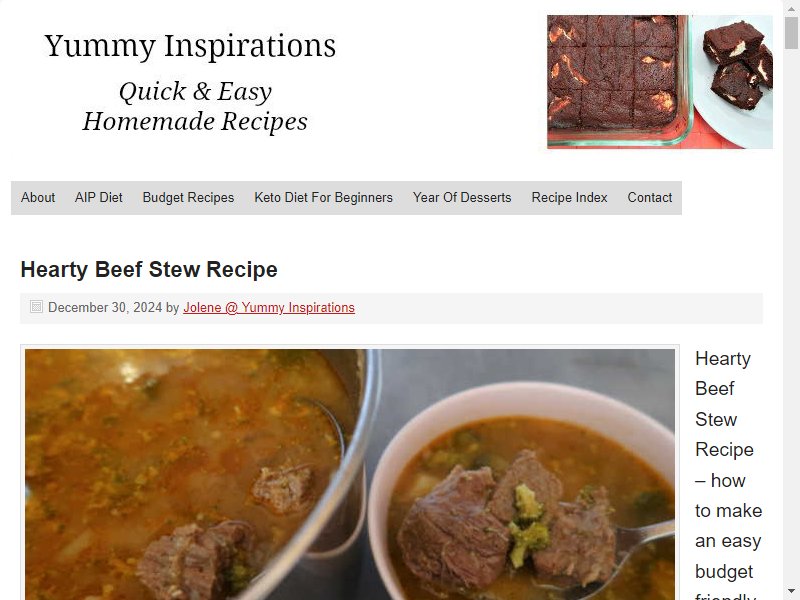Click the Jolene @ Yummy Inspirations author link
Viewport: 800px width, 600px height.
[x=269, y=308]
